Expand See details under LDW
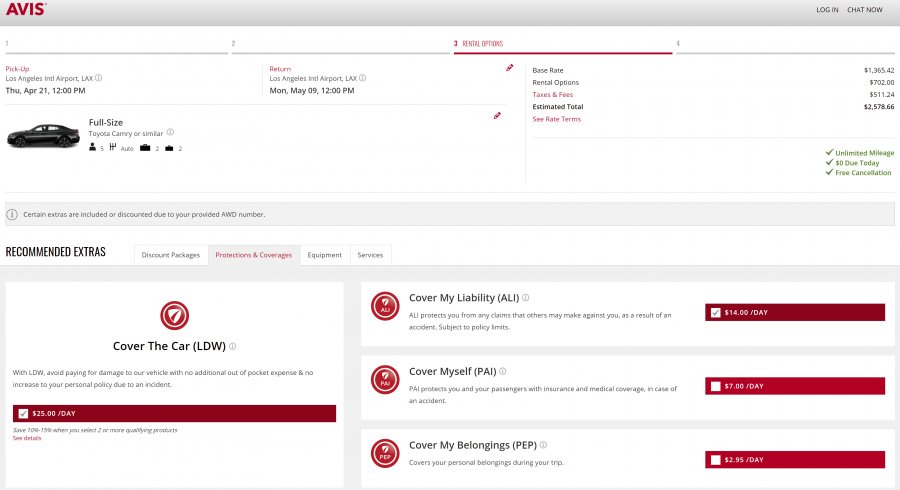900x490 pixels. point(27,438)
